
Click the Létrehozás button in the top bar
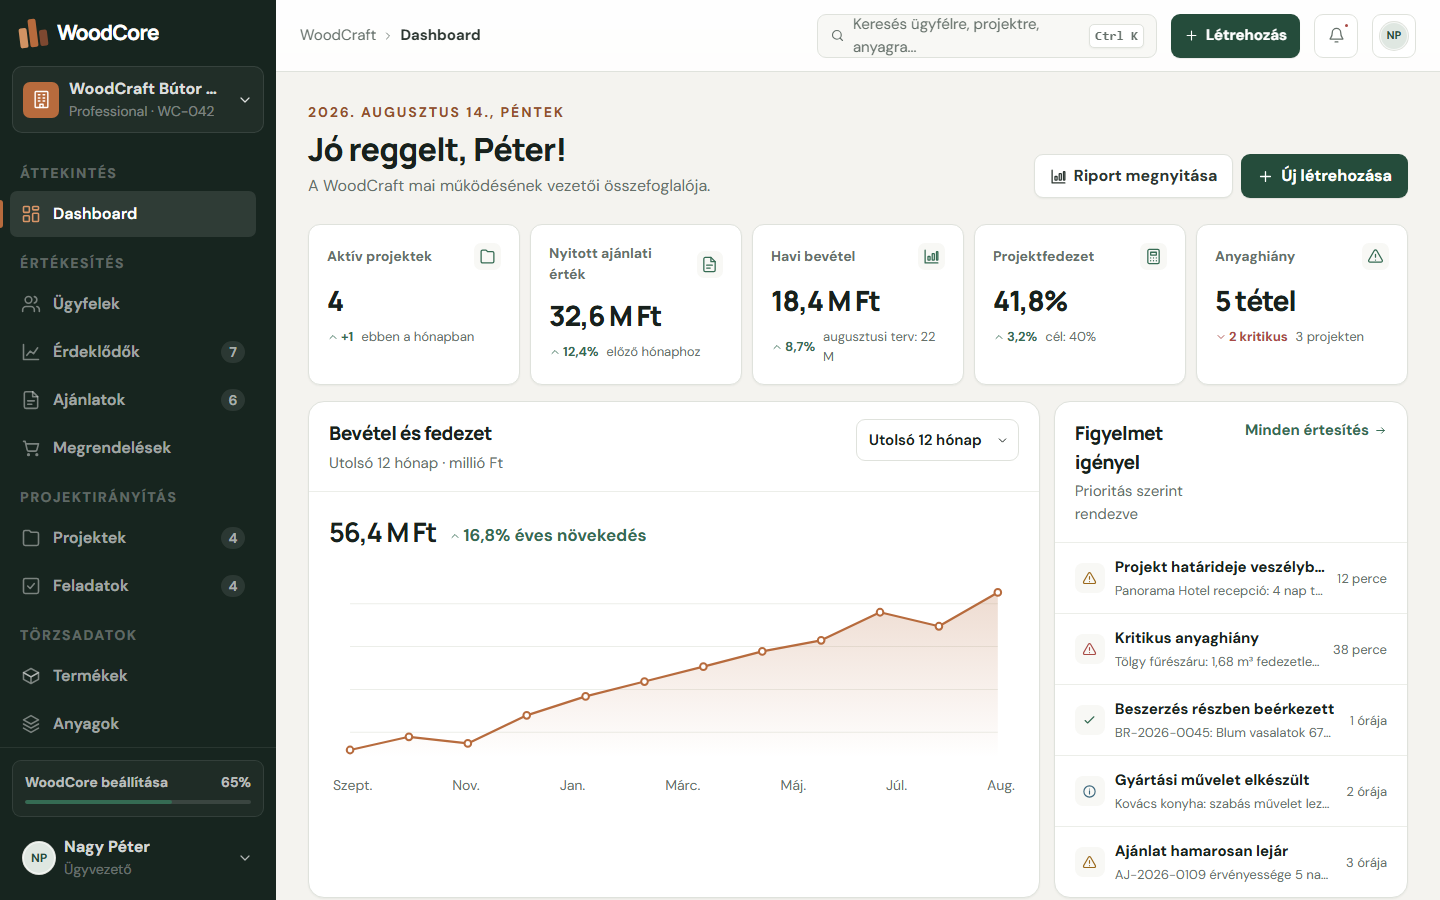[1235, 36]
